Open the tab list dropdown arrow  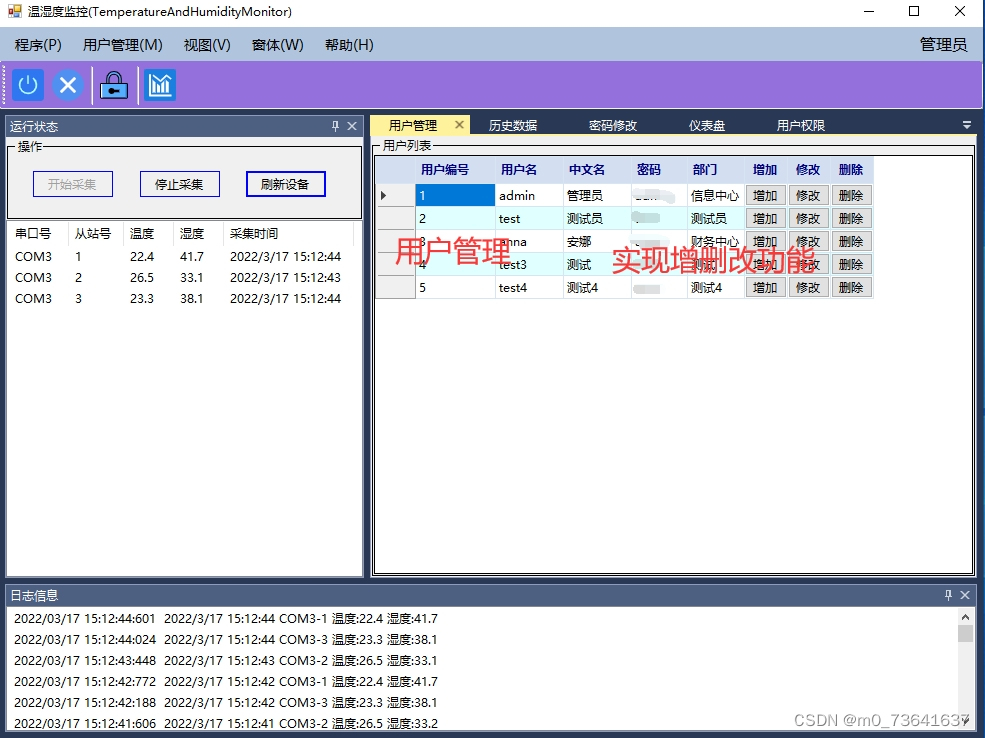pyautogui.click(x=967, y=125)
